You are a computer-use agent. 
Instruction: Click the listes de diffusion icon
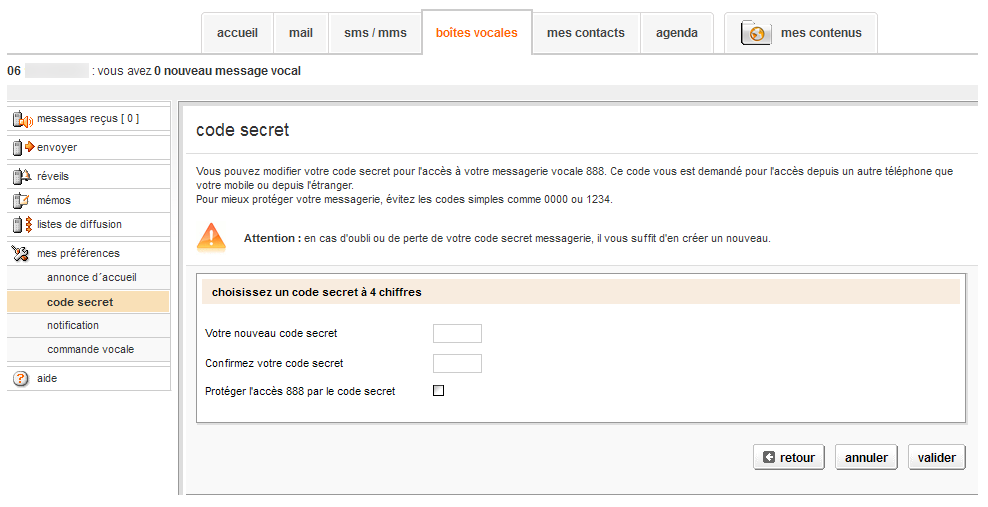point(22,225)
